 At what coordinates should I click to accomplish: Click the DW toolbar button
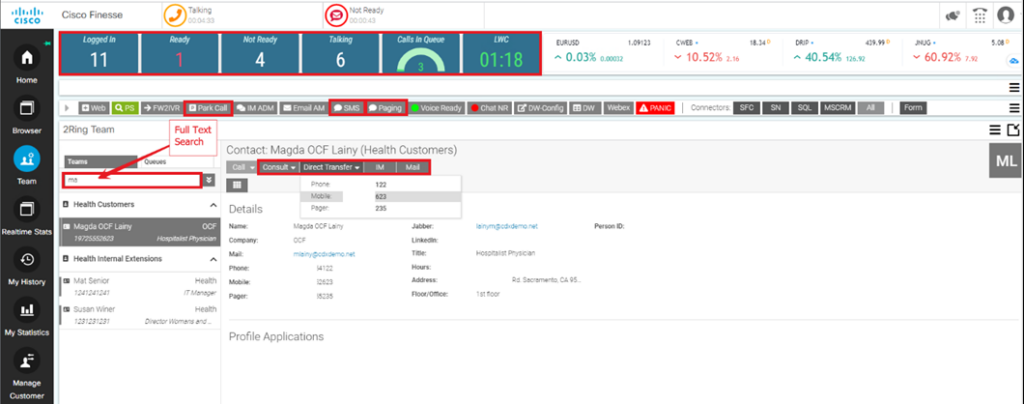point(584,108)
